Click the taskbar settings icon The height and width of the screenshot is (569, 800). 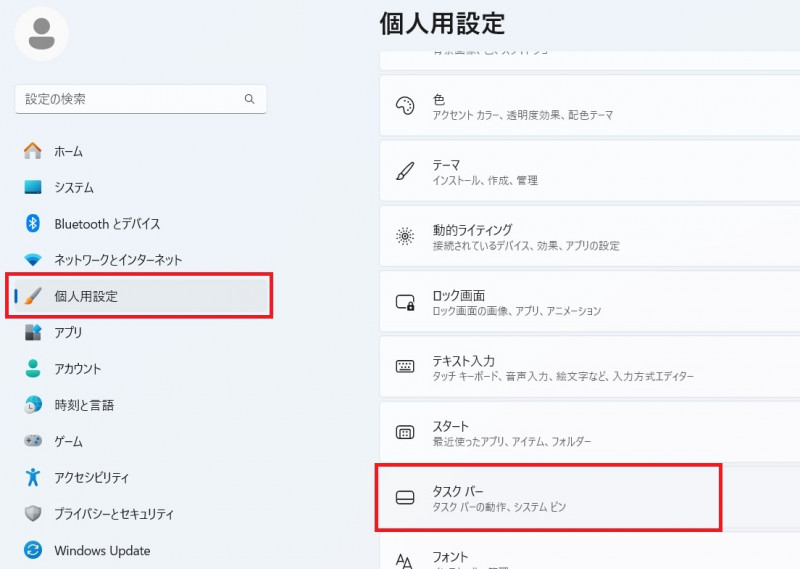pyautogui.click(x=405, y=498)
